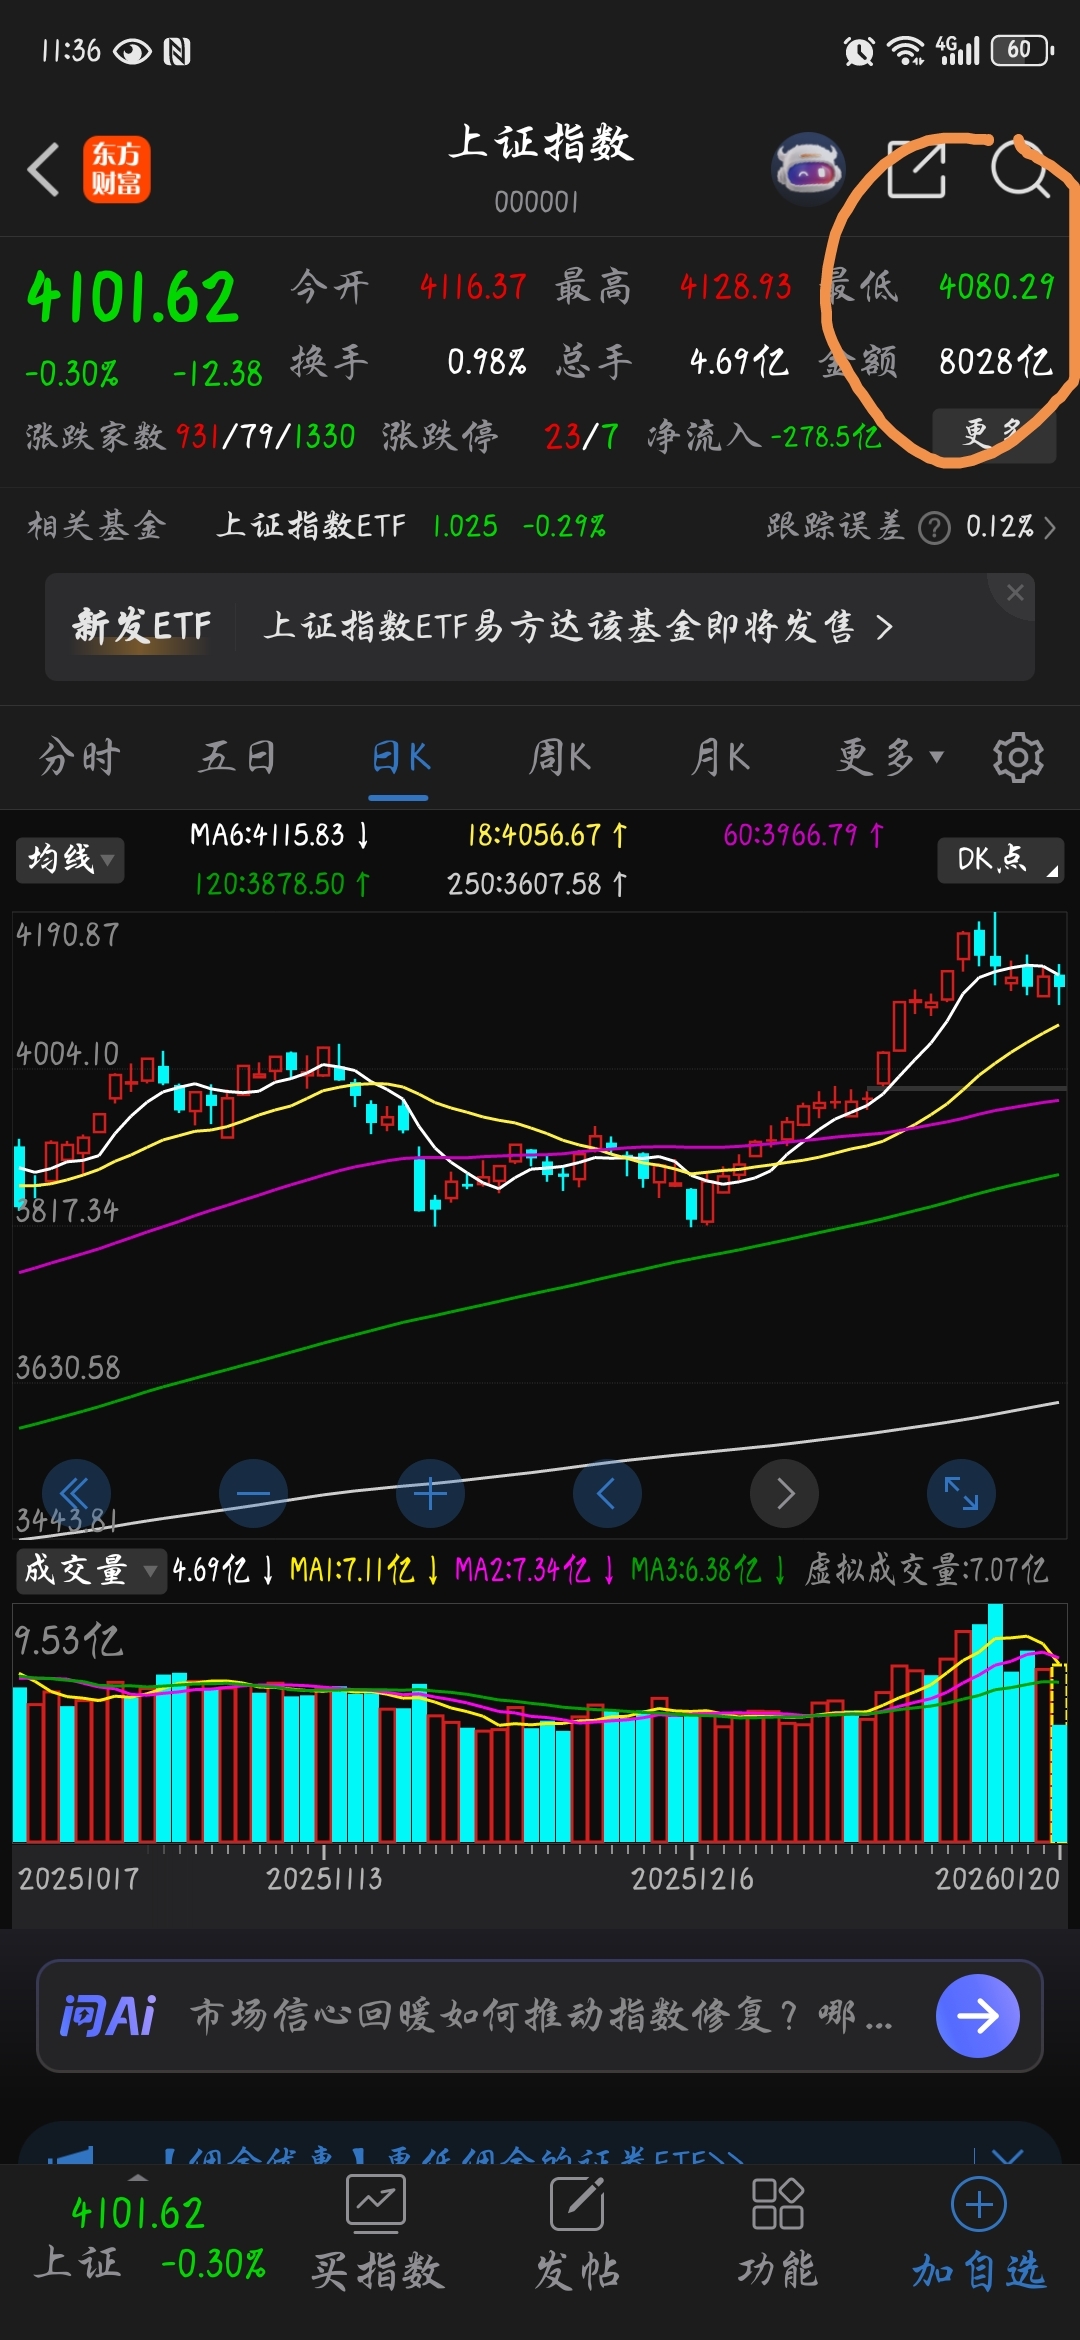Tap the latest candlestick in K-line chart

1060,980
